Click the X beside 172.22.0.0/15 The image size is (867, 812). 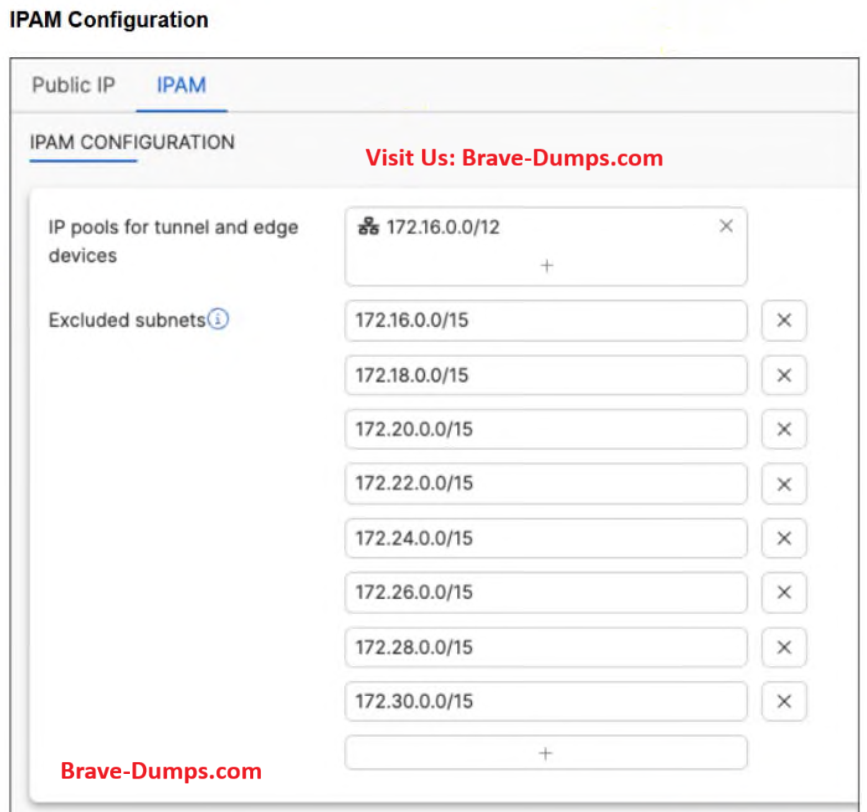point(784,484)
